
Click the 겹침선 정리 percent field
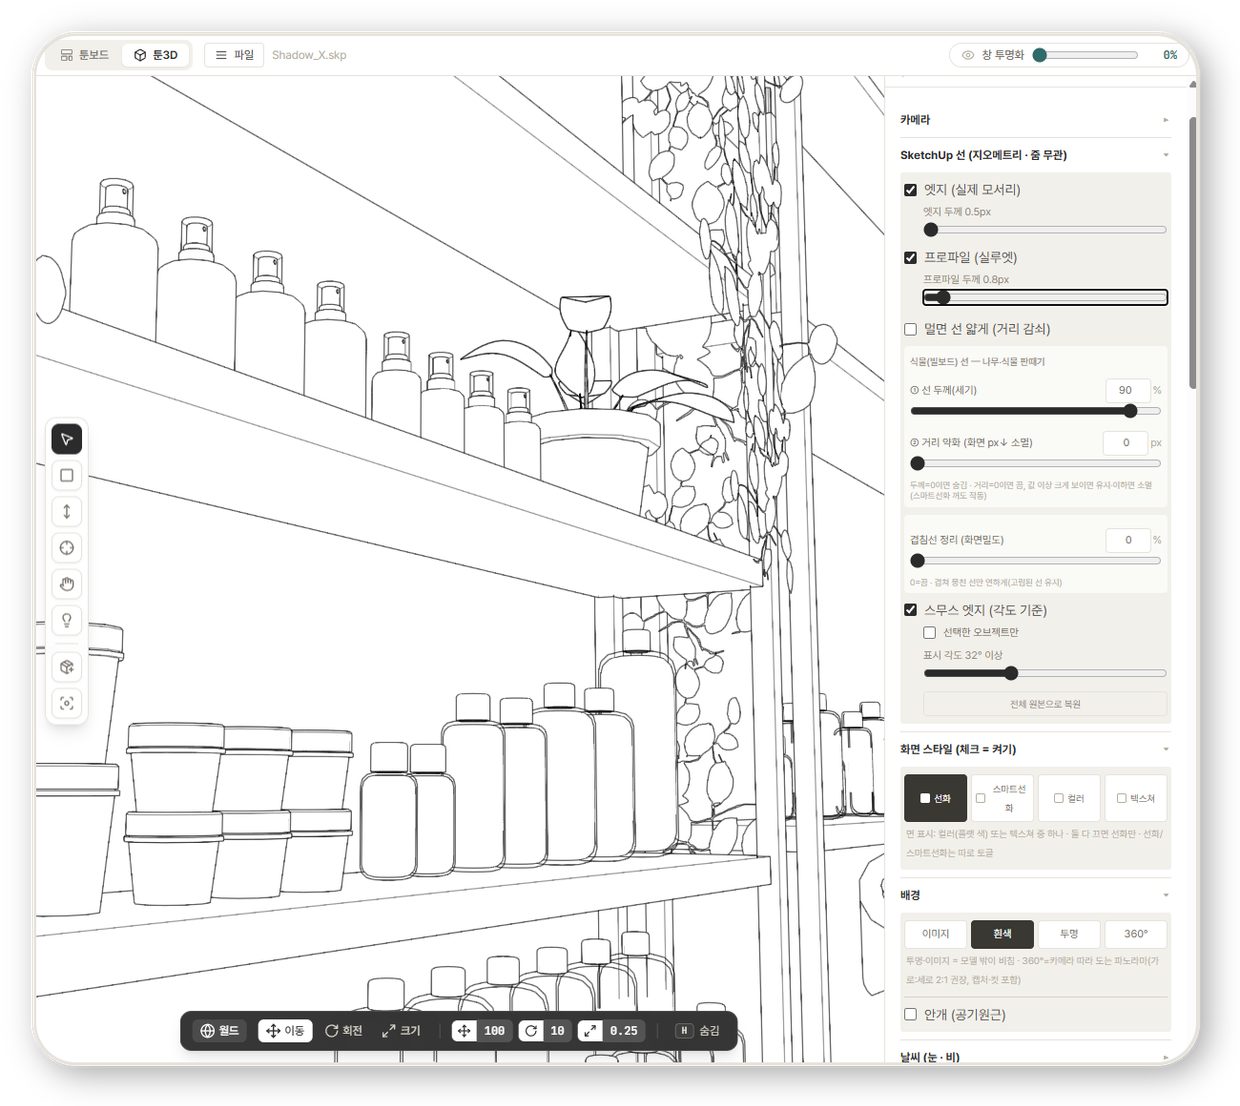click(x=1128, y=540)
